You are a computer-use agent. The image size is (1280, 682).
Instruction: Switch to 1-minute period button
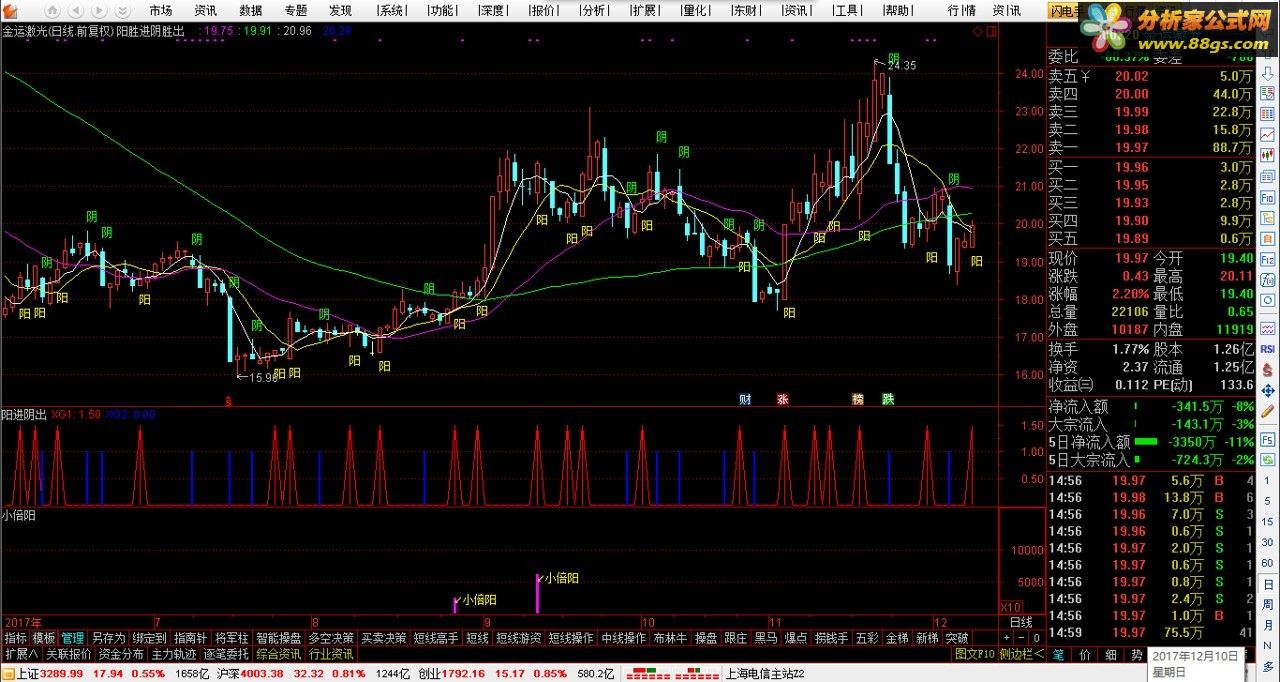1267,480
